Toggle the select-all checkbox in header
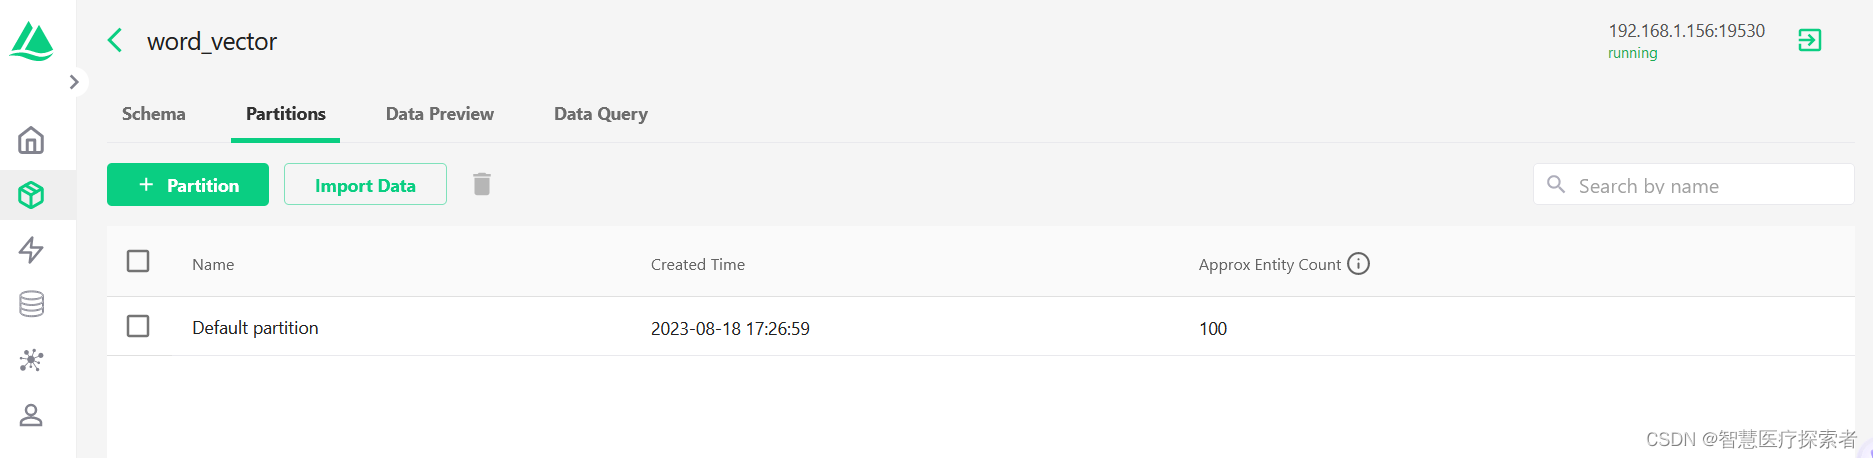 click(138, 261)
